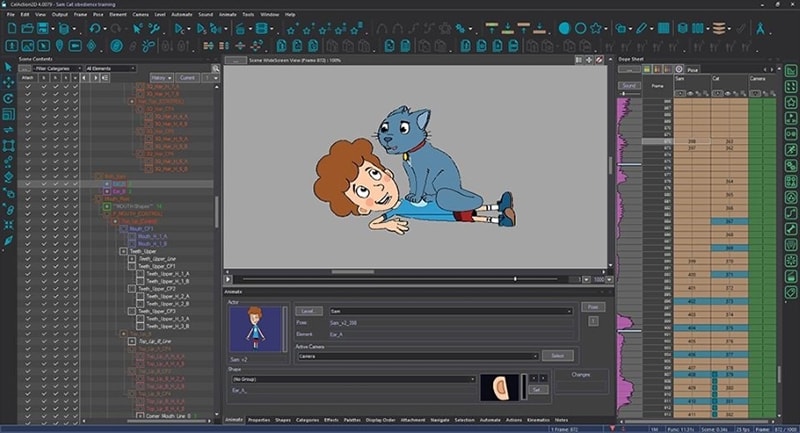Click the crossed-out circle icon above scene view
The height and width of the screenshot is (433, 800).
[x=599, y=60]
